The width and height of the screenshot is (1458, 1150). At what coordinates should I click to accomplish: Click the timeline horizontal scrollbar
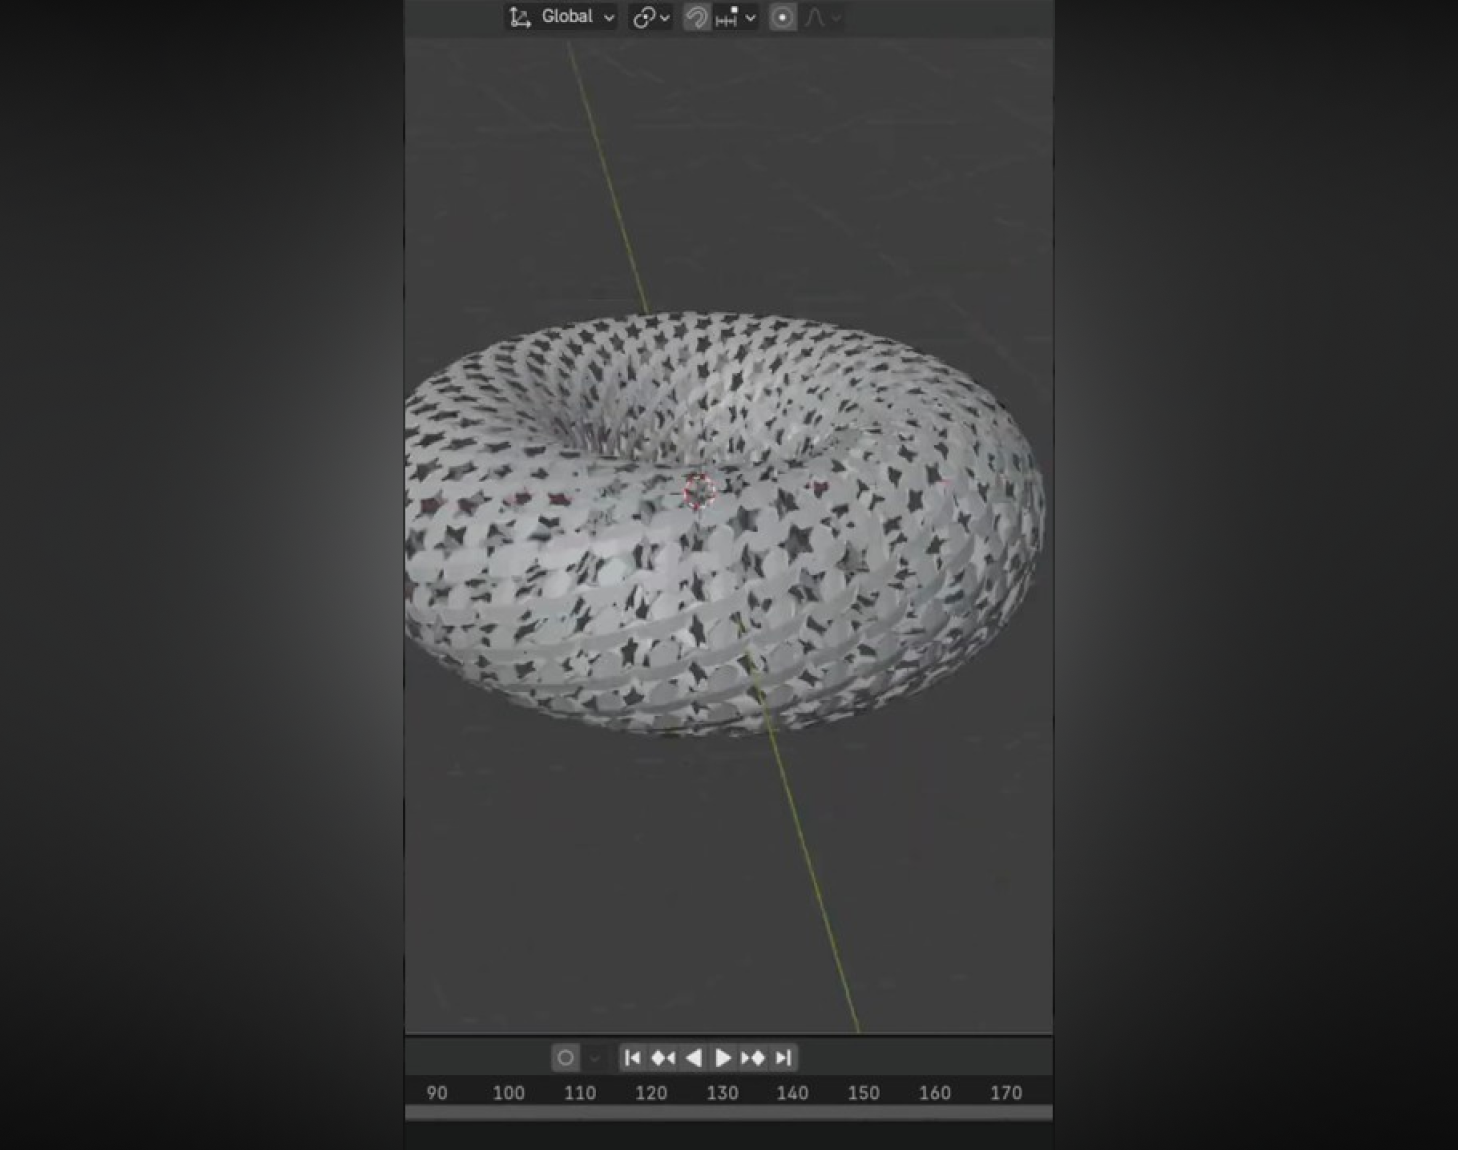[x=728, y=1112]
